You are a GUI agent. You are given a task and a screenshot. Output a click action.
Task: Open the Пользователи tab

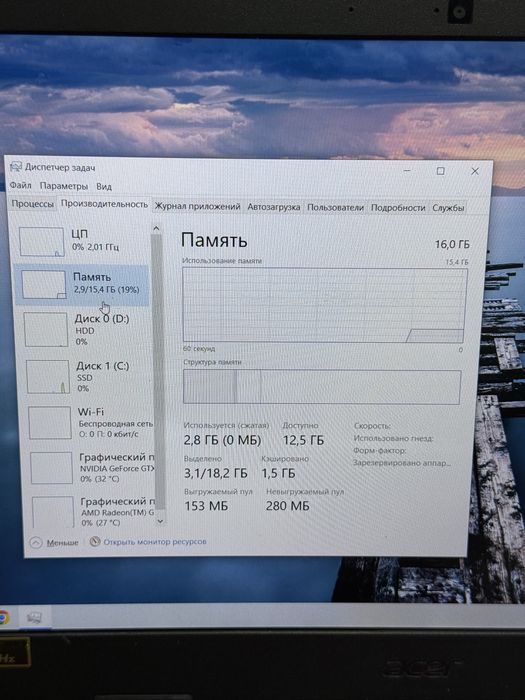335,208
